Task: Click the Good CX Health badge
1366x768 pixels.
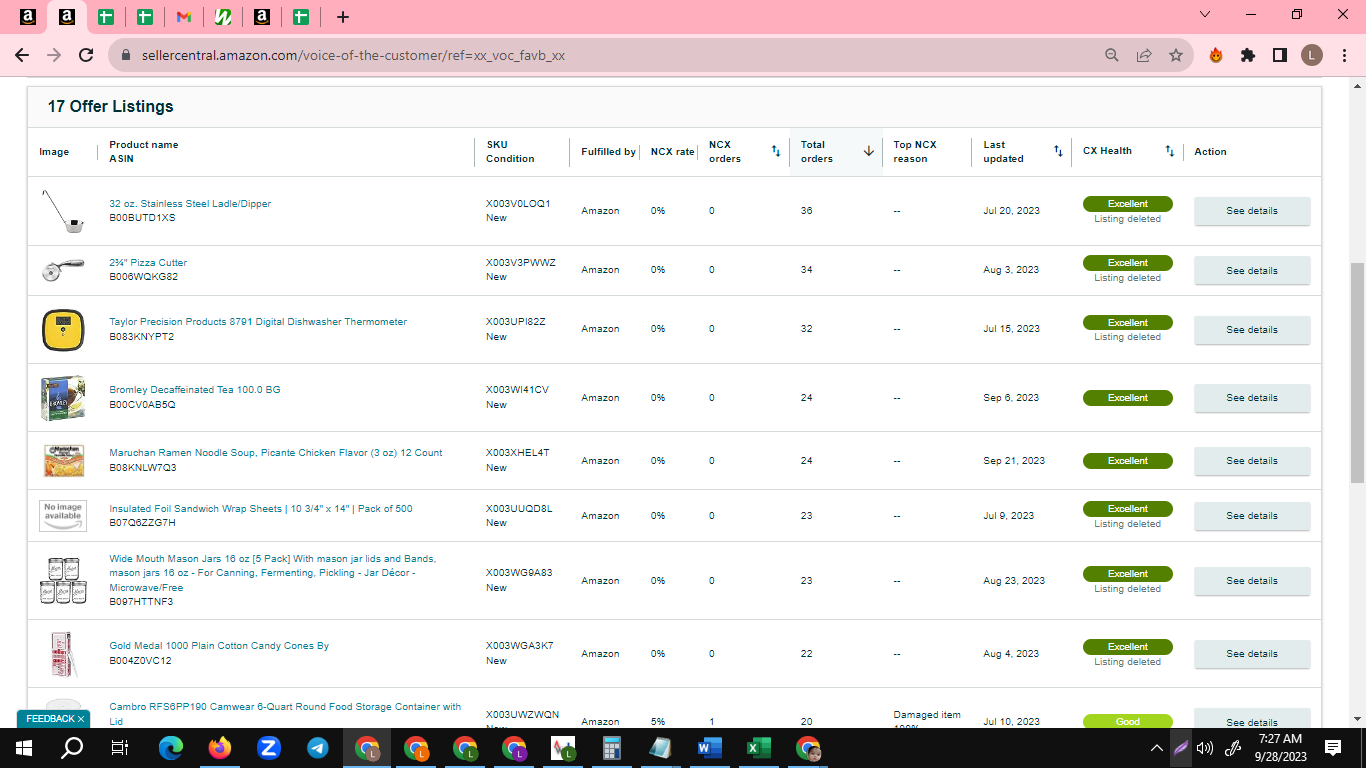Action: pyautogui.click(x=1128, y=722)
